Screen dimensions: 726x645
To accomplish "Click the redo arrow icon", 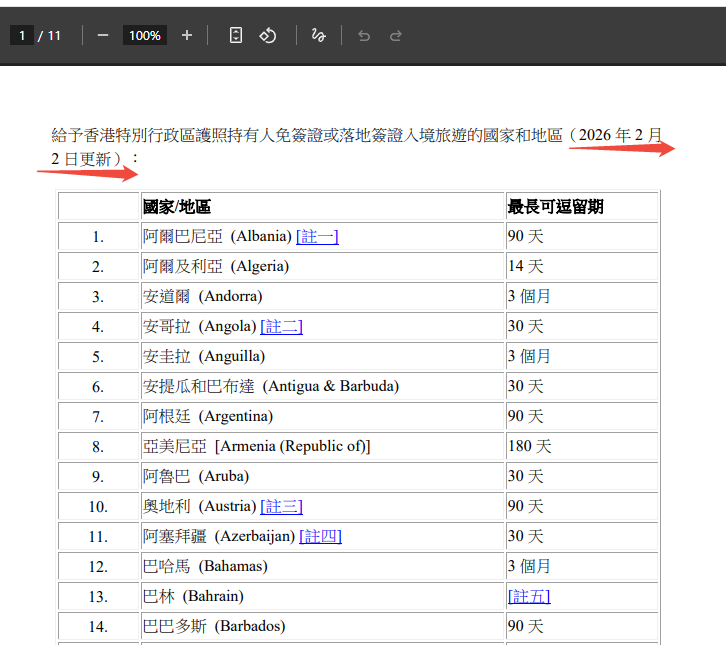I will tap(396, 35).
